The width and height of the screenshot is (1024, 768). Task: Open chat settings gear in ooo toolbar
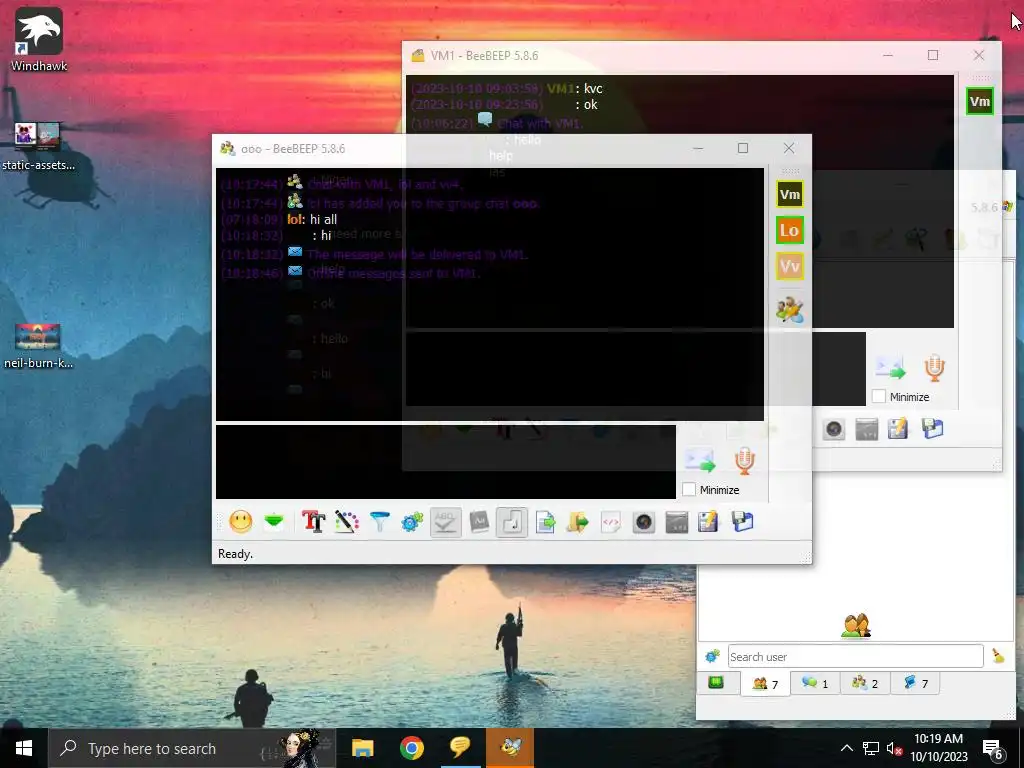pyautogui.click(x=412, y=522)
